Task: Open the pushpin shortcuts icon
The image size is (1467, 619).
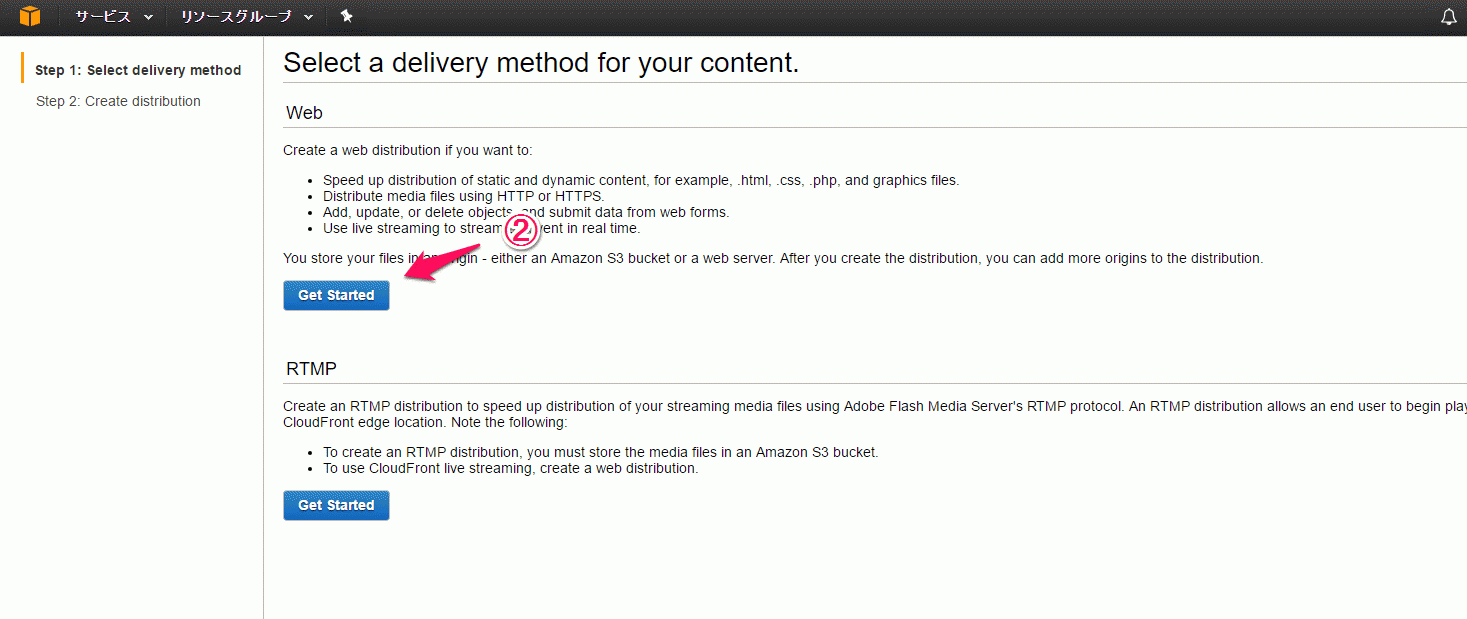Action: [x=346, y=16]
